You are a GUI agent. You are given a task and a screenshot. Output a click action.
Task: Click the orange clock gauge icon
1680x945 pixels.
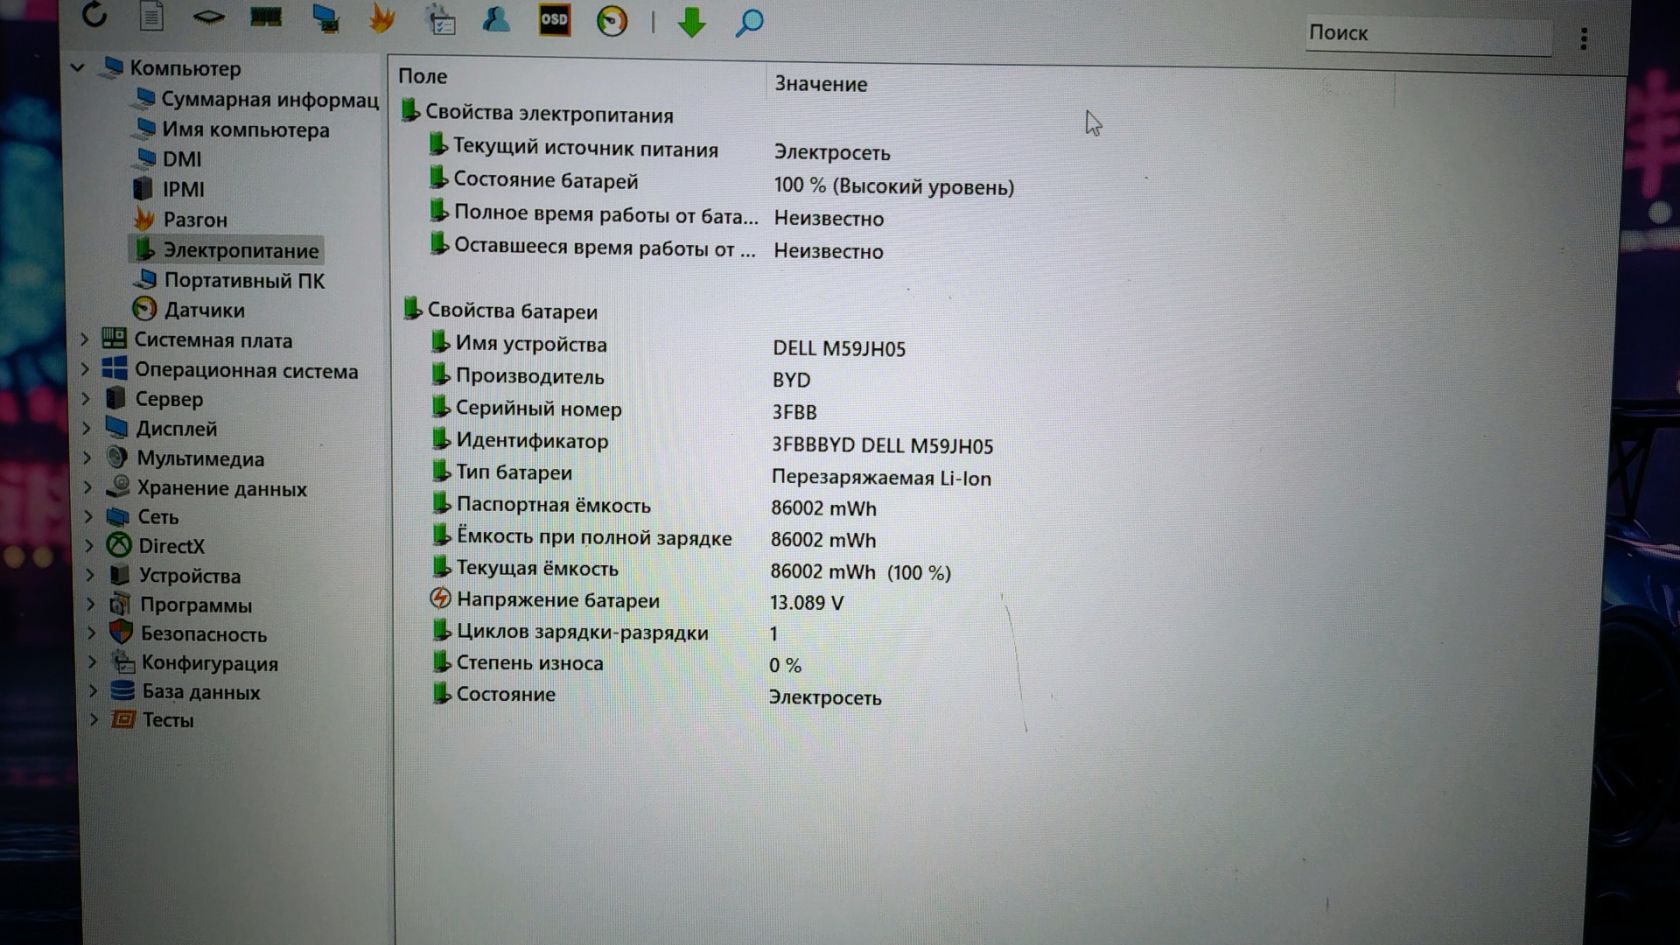point(611,21)
